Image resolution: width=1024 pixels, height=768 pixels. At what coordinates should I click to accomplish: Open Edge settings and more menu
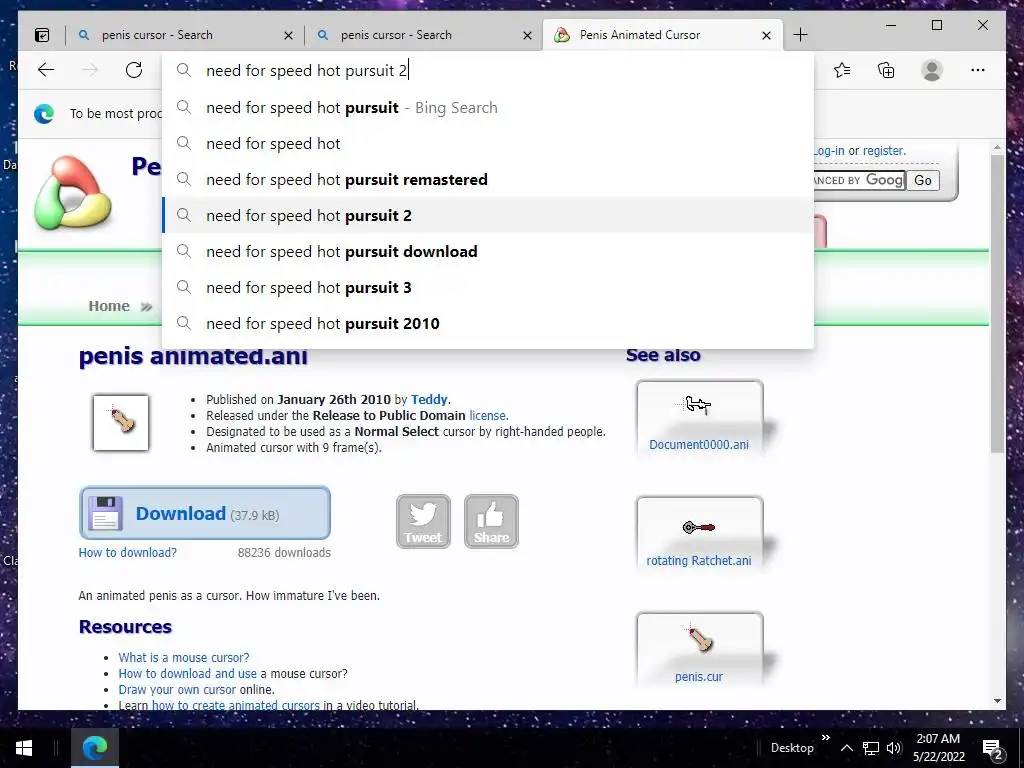tap(978, 70)
